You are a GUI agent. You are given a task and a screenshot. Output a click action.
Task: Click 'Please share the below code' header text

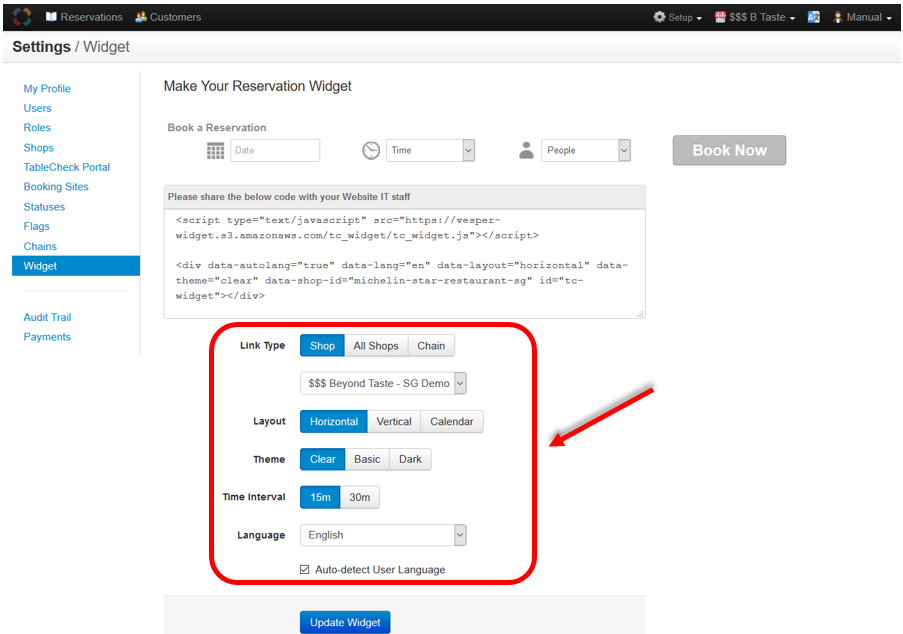point(289,197)
